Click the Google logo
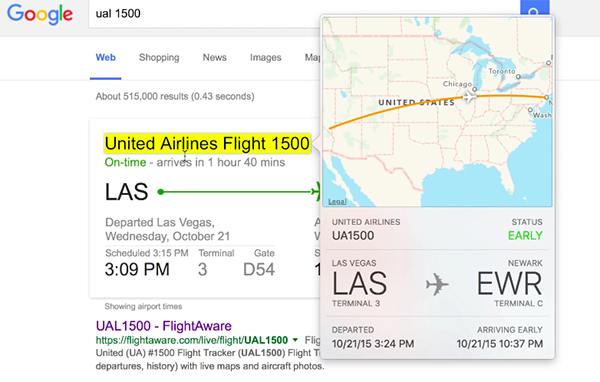Image resolution: width=600 pixels, height=382 pixels. [40, 15]
